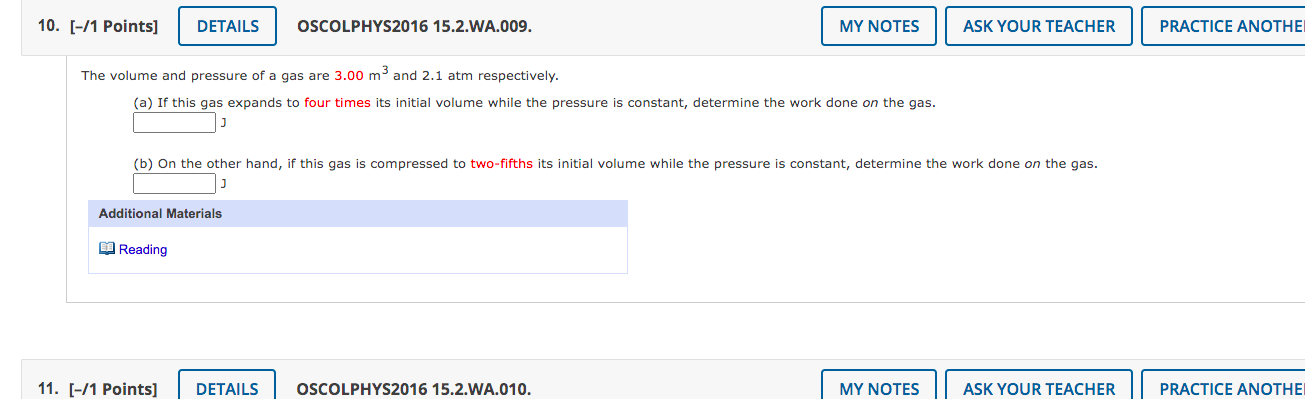Click PRACTICE ANOTHER for question 11
This screenshot has height=399, width=1305.
pos(1223,388)
